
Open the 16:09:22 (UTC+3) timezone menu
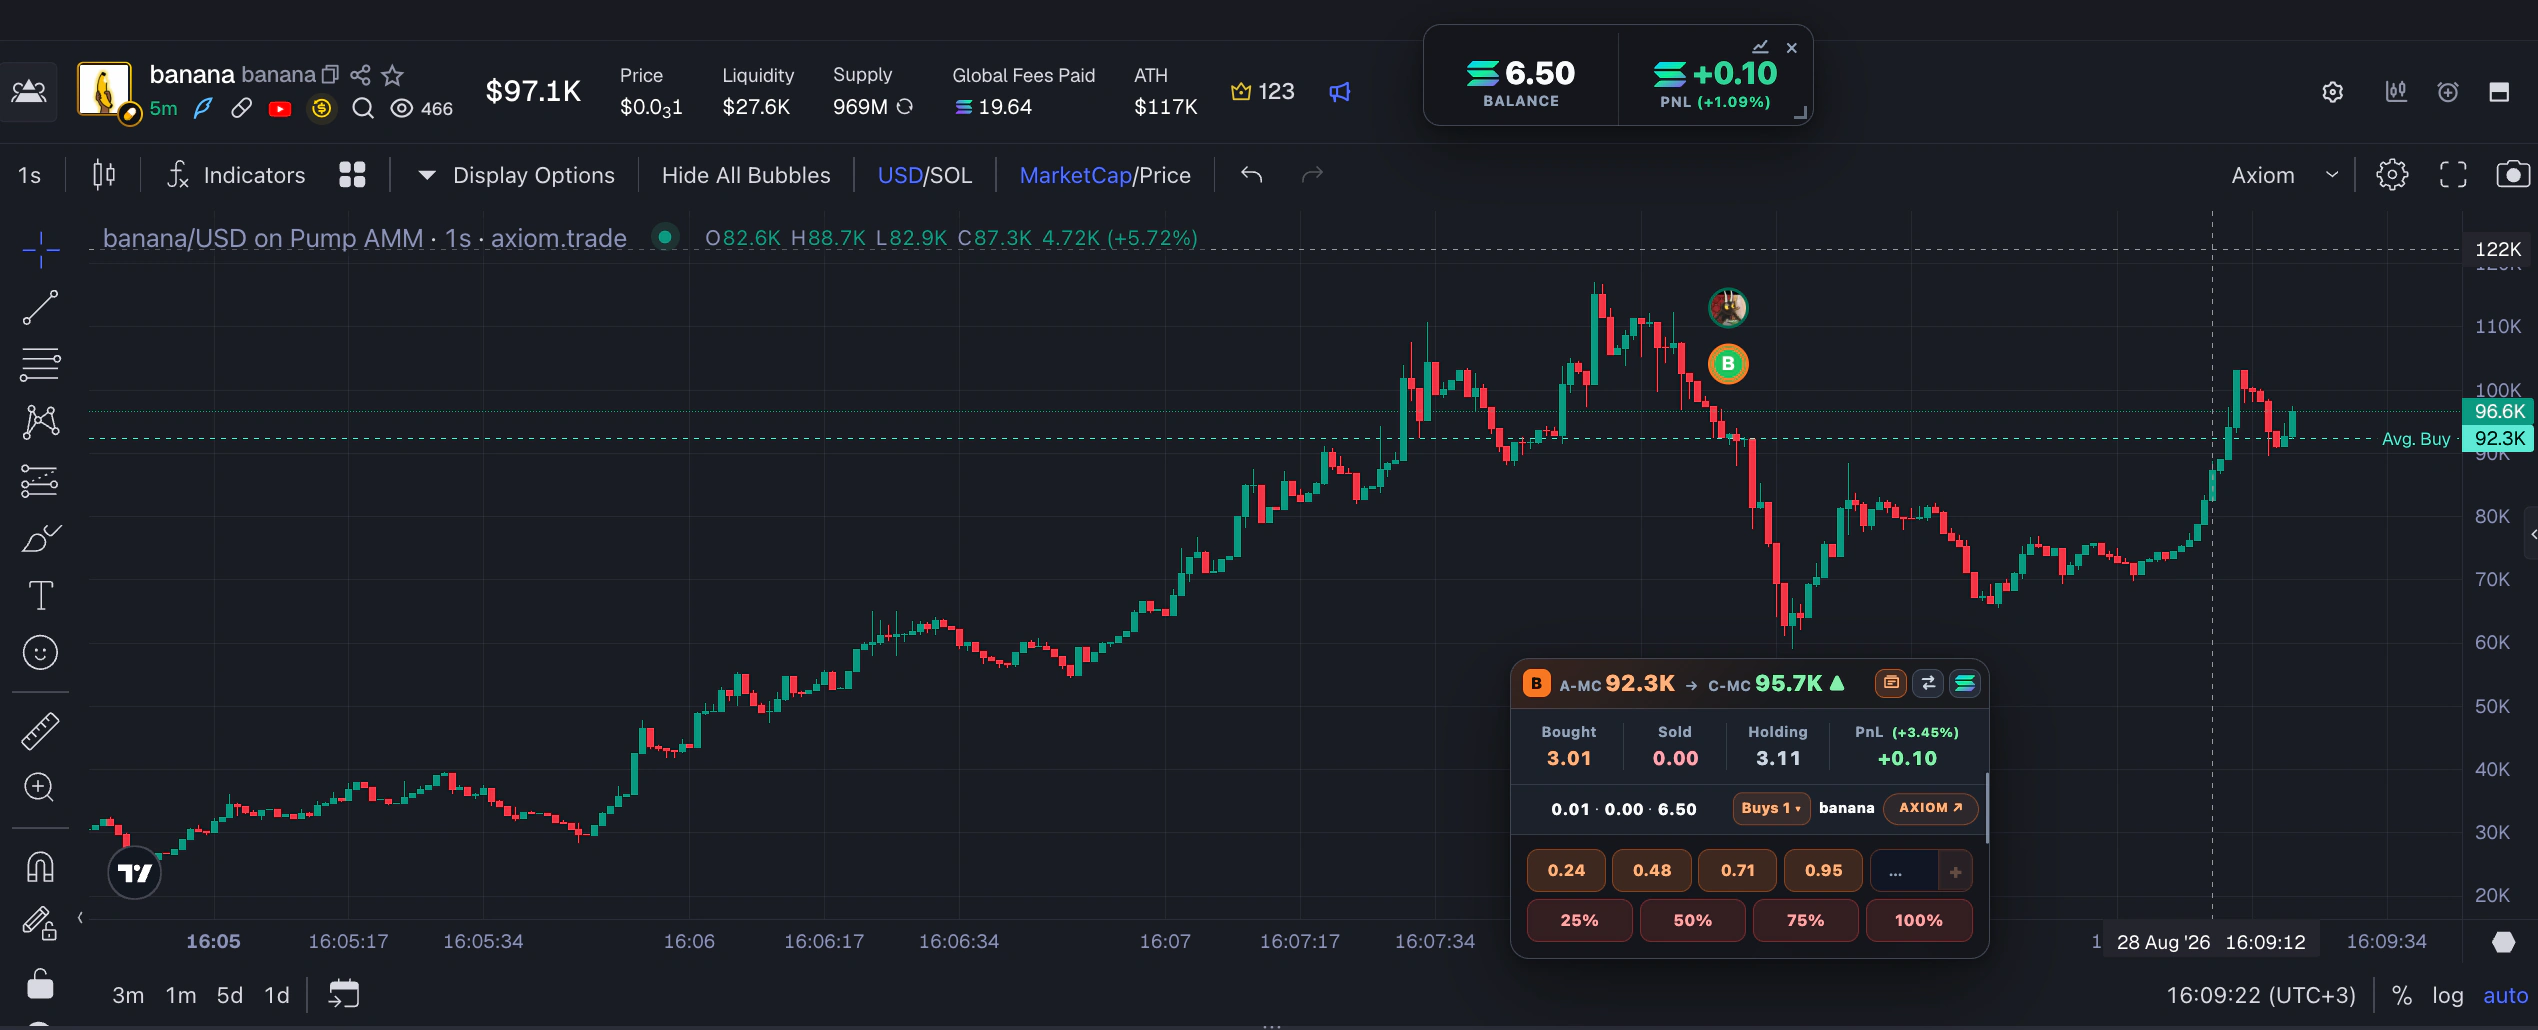coord(2261,996)
